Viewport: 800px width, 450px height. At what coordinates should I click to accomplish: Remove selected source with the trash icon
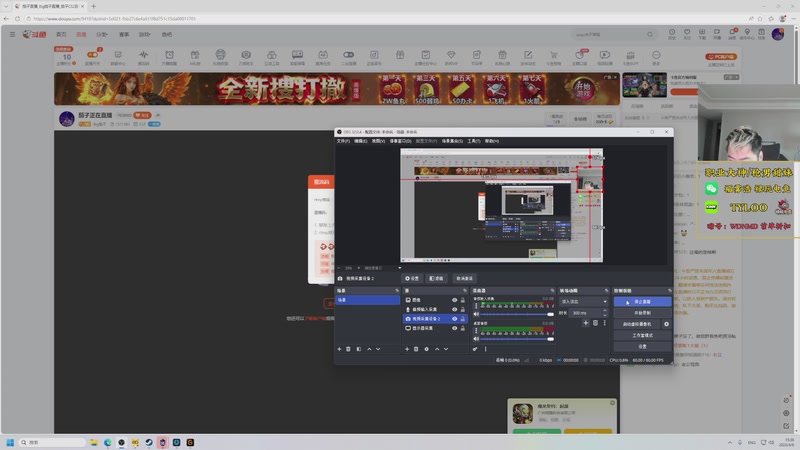pyautogui.click(x=416, y=349)
